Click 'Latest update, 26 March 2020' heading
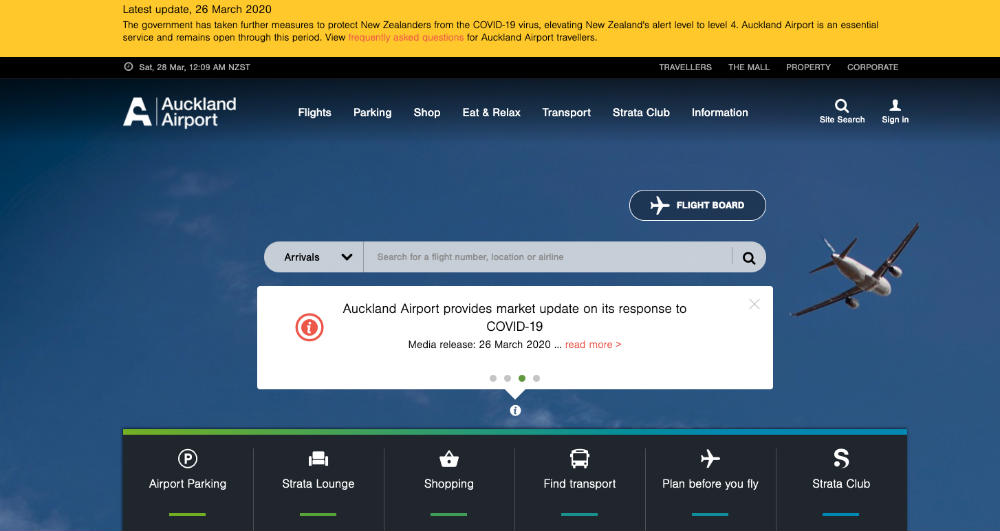 click(197, 10)
